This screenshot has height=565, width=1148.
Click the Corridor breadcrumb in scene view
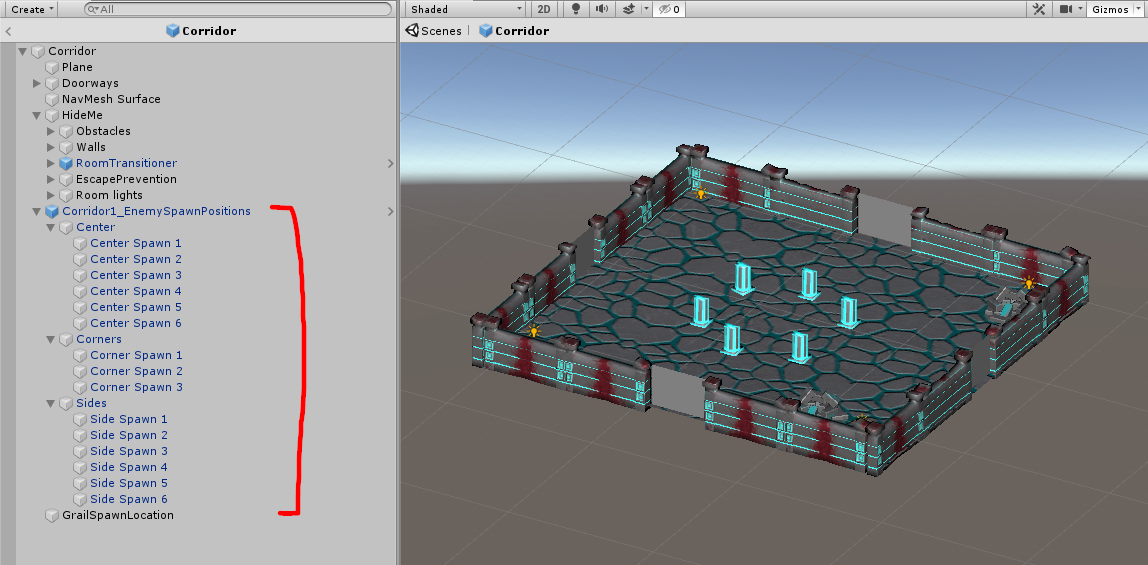tap(514, 31)
